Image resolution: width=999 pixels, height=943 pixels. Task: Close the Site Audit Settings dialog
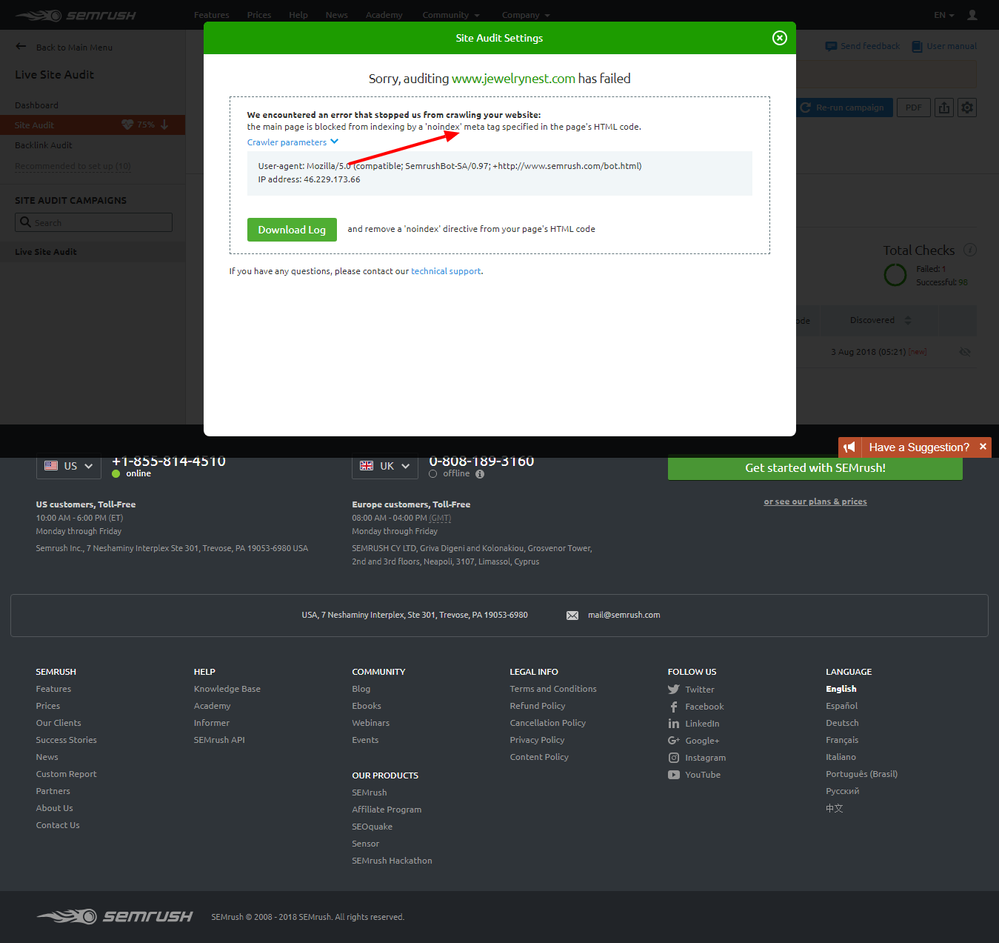[779, 38]
